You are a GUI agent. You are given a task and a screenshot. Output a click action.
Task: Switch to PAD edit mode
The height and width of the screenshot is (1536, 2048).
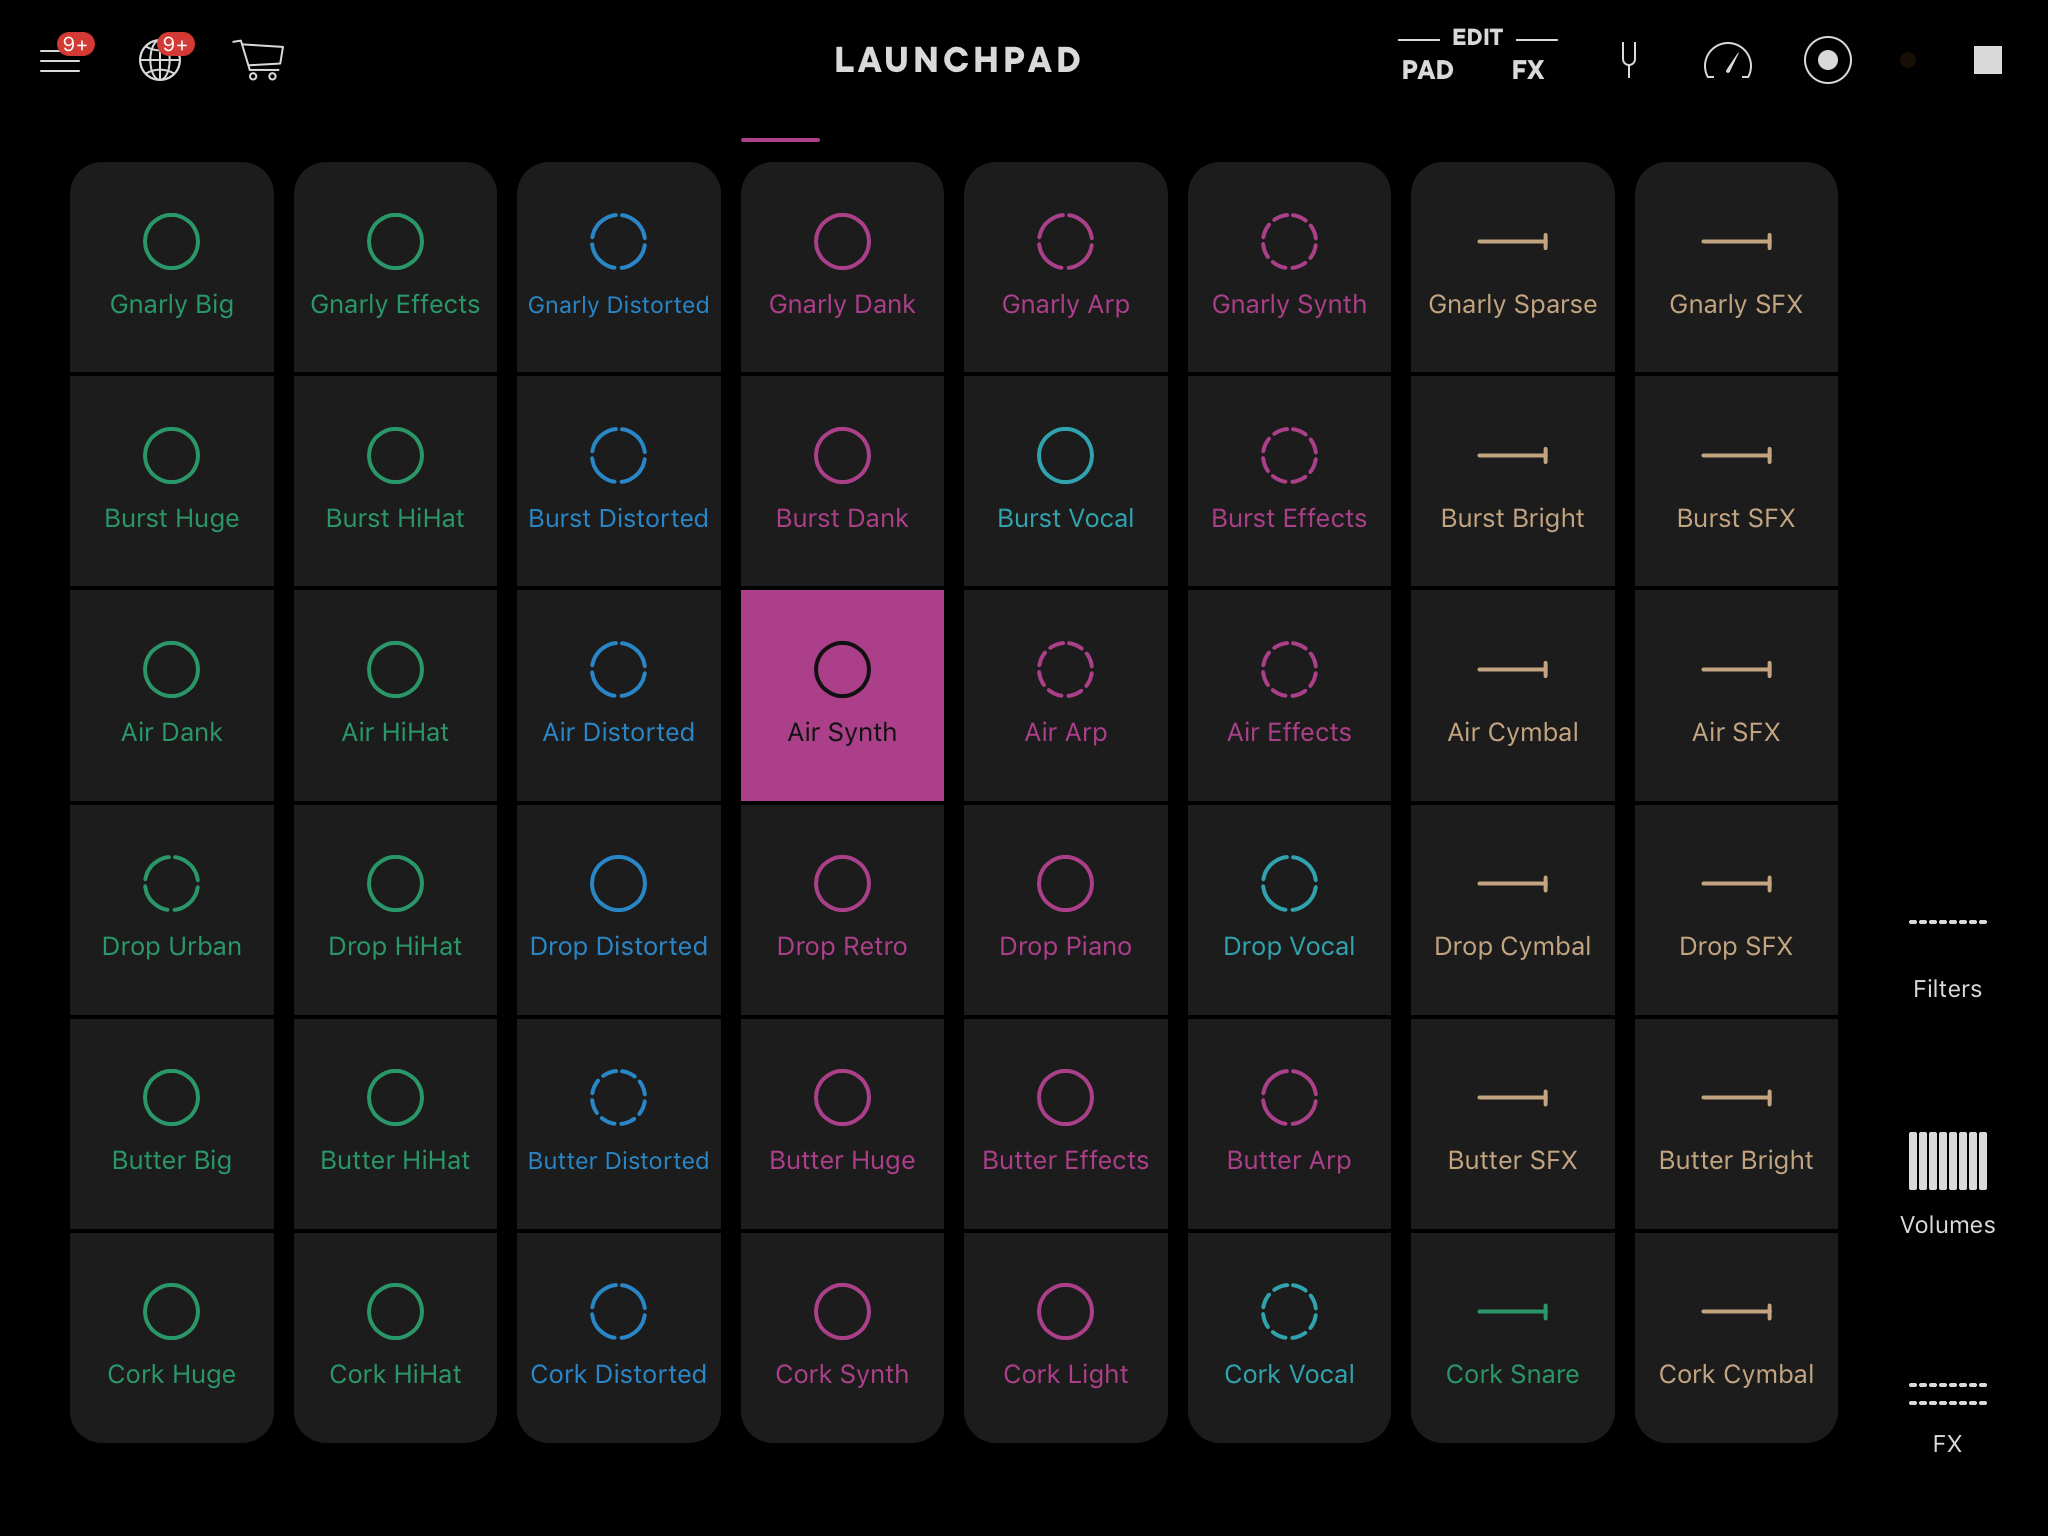coord(1427,70)
